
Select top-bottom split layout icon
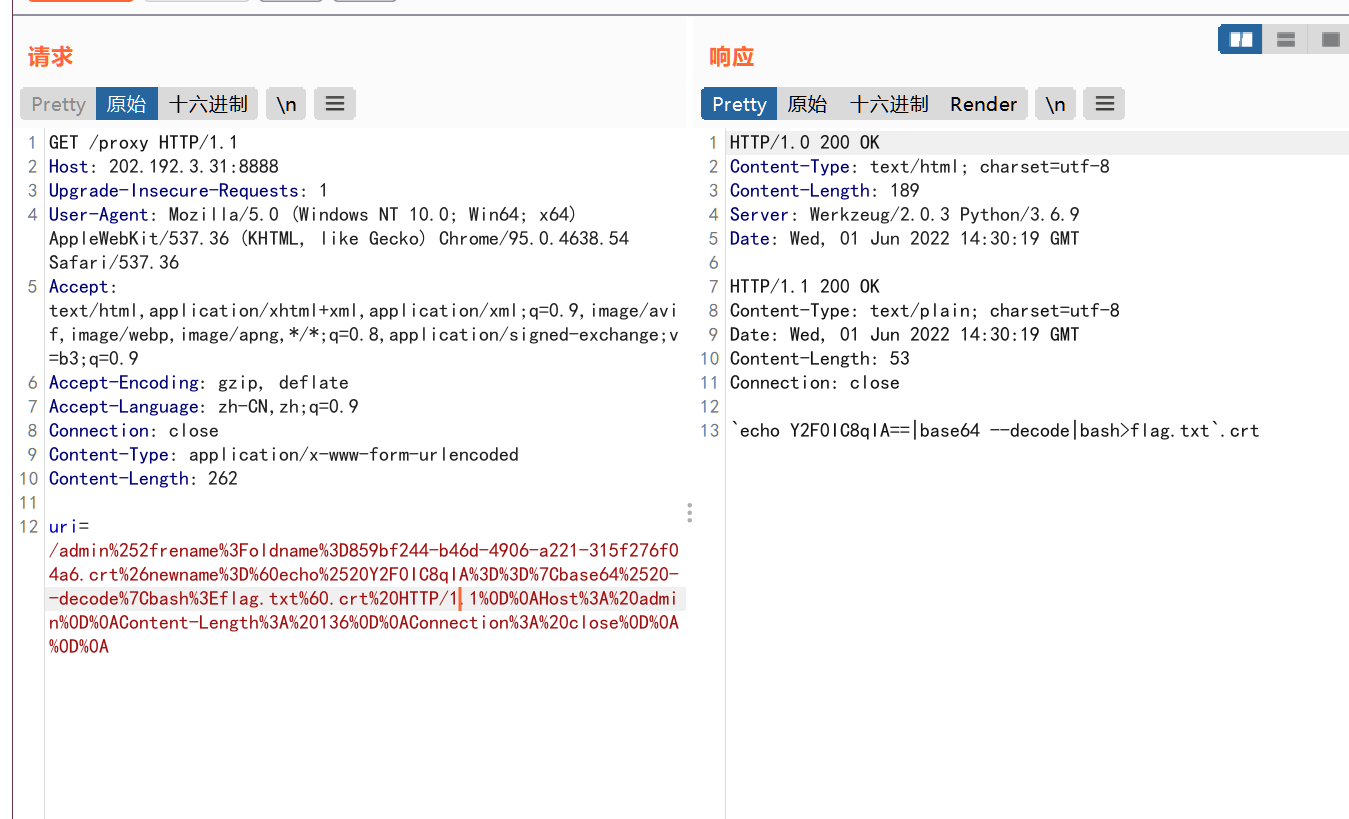[x=1286, y=40]
